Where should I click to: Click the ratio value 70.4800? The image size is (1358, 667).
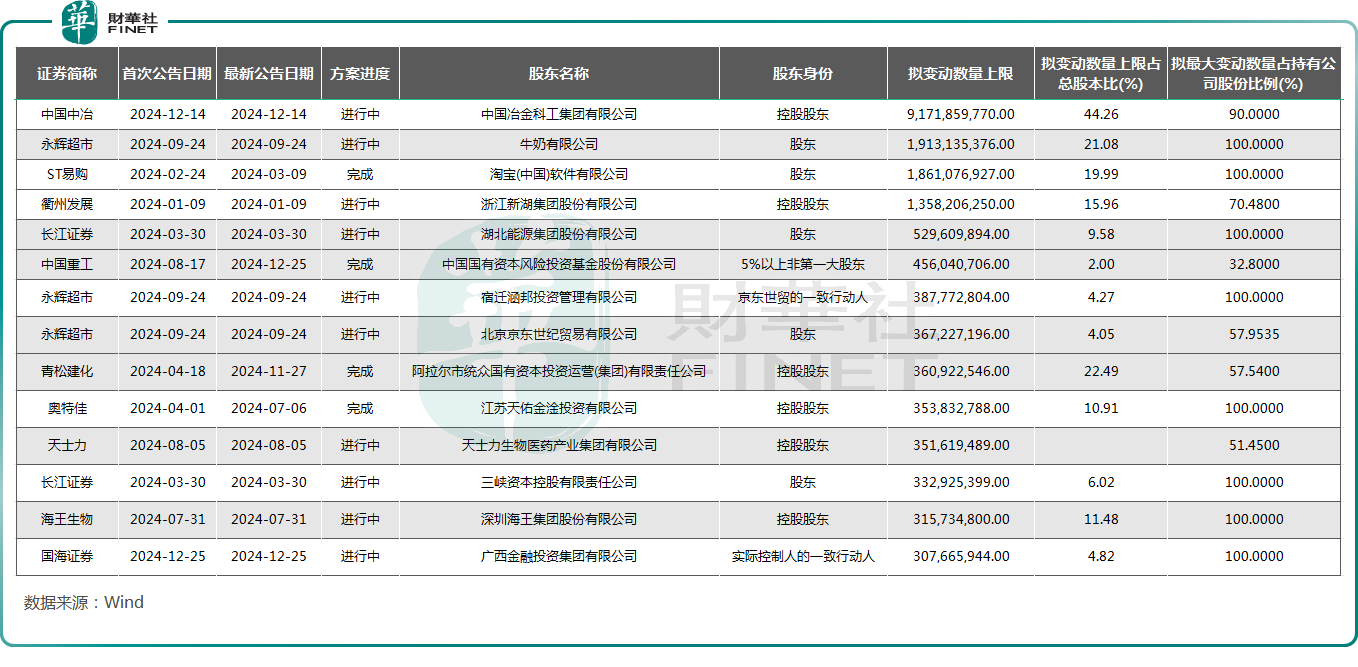pyautogui.click(x=1254, y=204)
